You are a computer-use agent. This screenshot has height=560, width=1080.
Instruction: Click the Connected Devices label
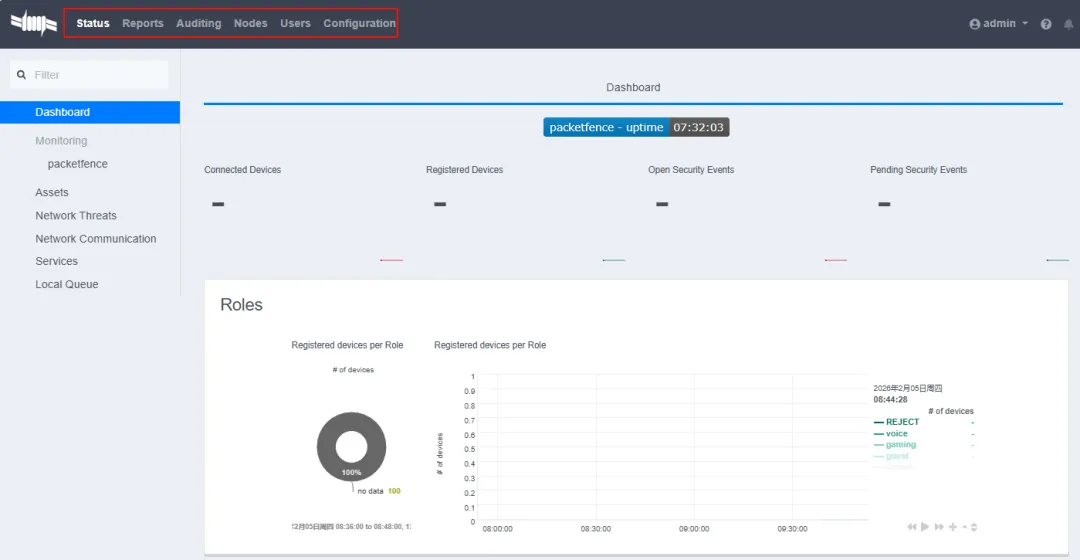(x=242, y=169)
